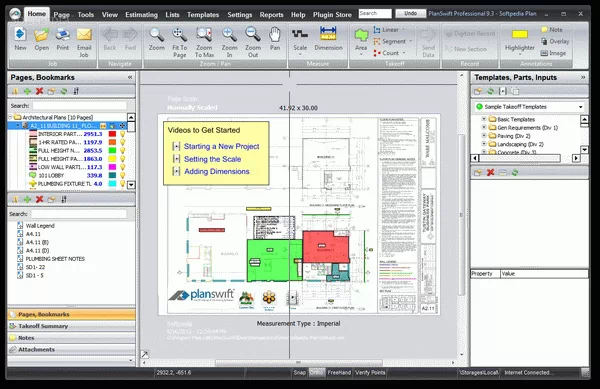This screenshot has height=389, width=600.
Task: Open the Reports ribbon tab
Action: click(271, 15)
